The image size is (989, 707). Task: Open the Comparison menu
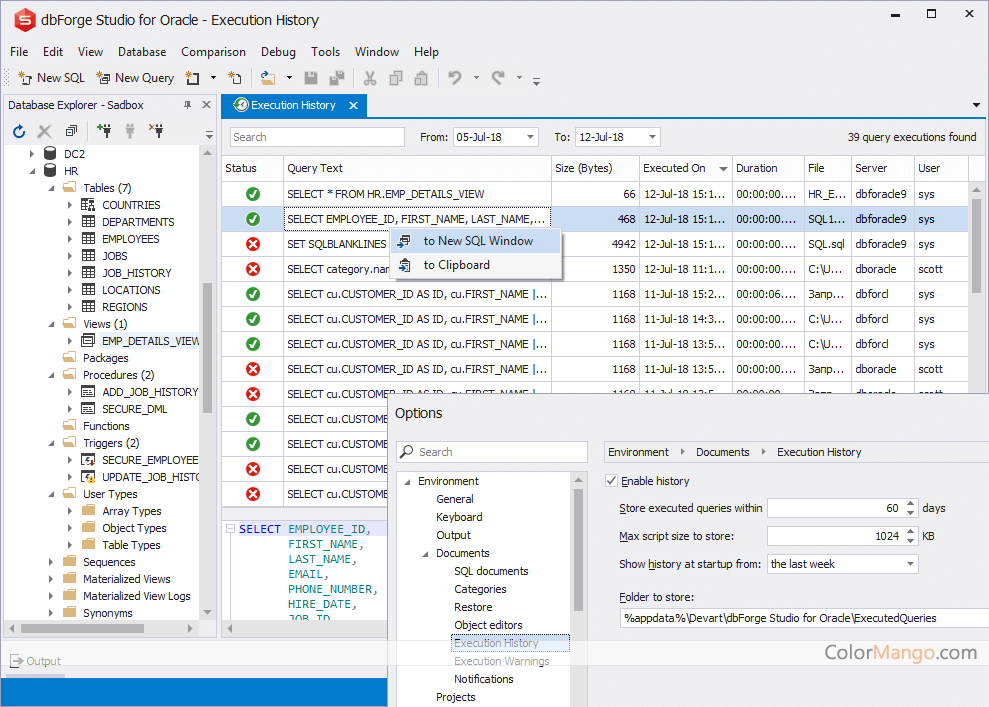(x=213, y=52)
